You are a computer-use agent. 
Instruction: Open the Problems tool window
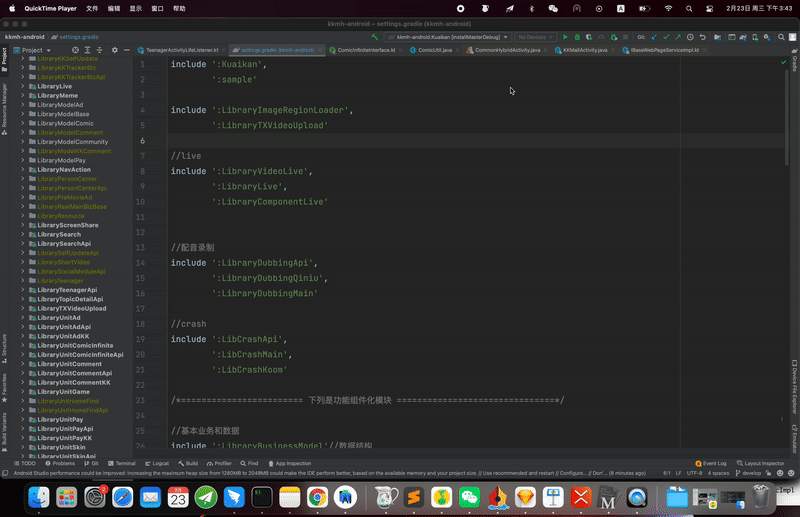(x=60, y=463)
